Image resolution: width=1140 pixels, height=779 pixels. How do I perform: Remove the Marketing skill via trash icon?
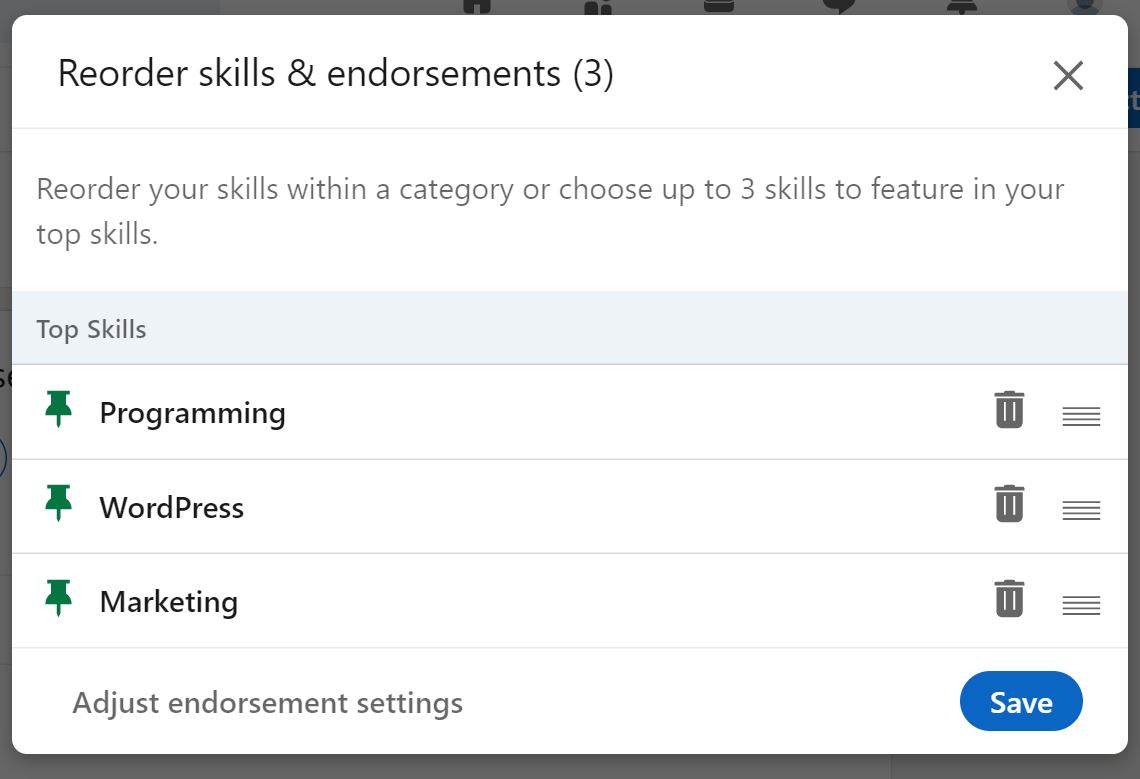[x=1009, y=599]
